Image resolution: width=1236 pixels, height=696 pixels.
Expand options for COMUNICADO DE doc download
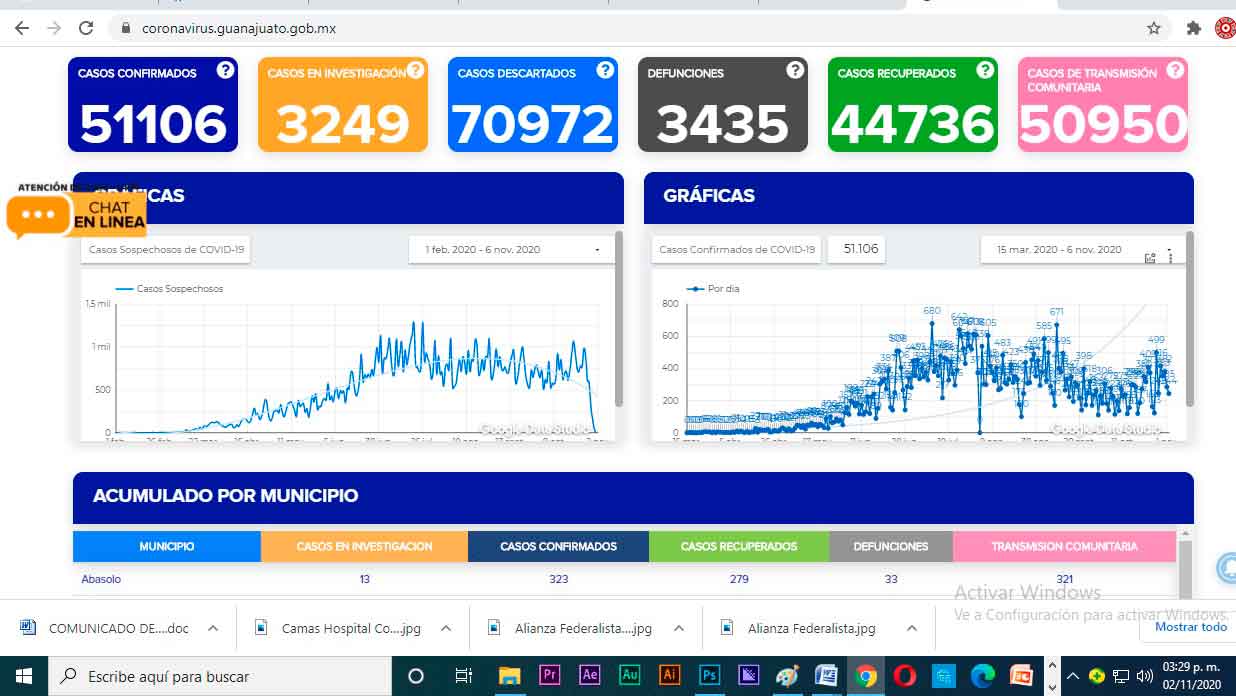[213, 628]
